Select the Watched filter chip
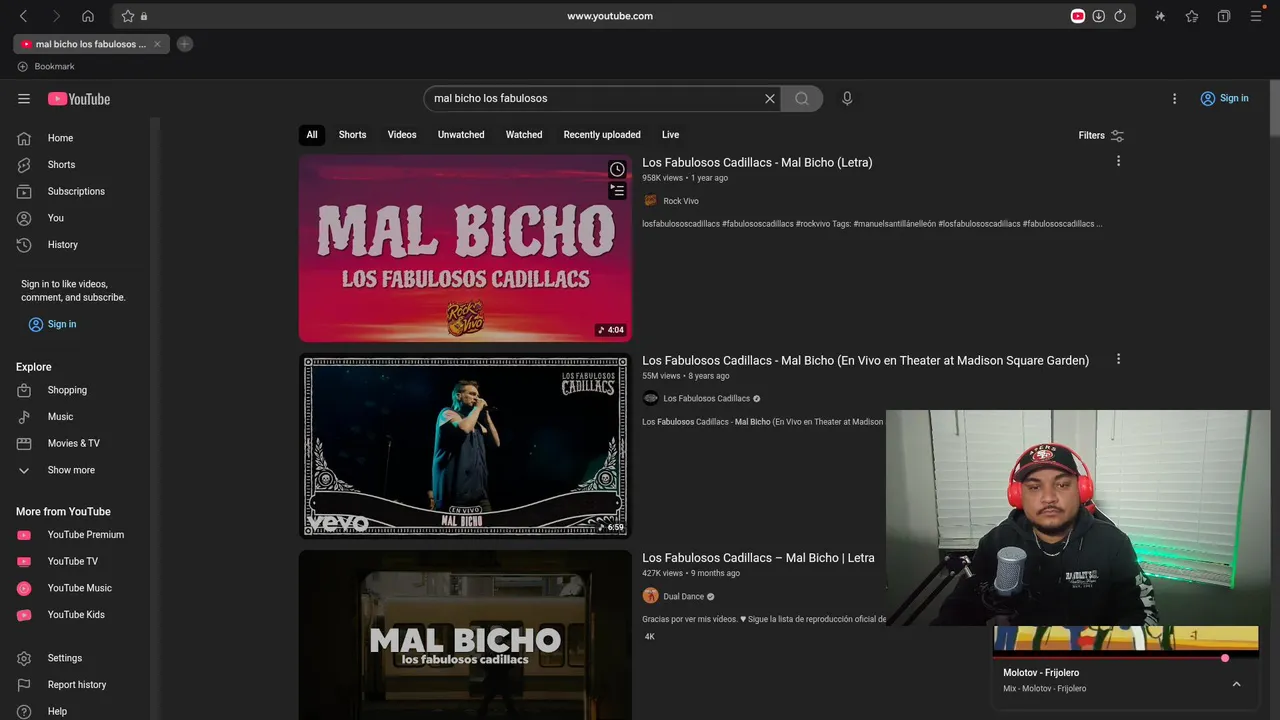 tap(524, 135)
